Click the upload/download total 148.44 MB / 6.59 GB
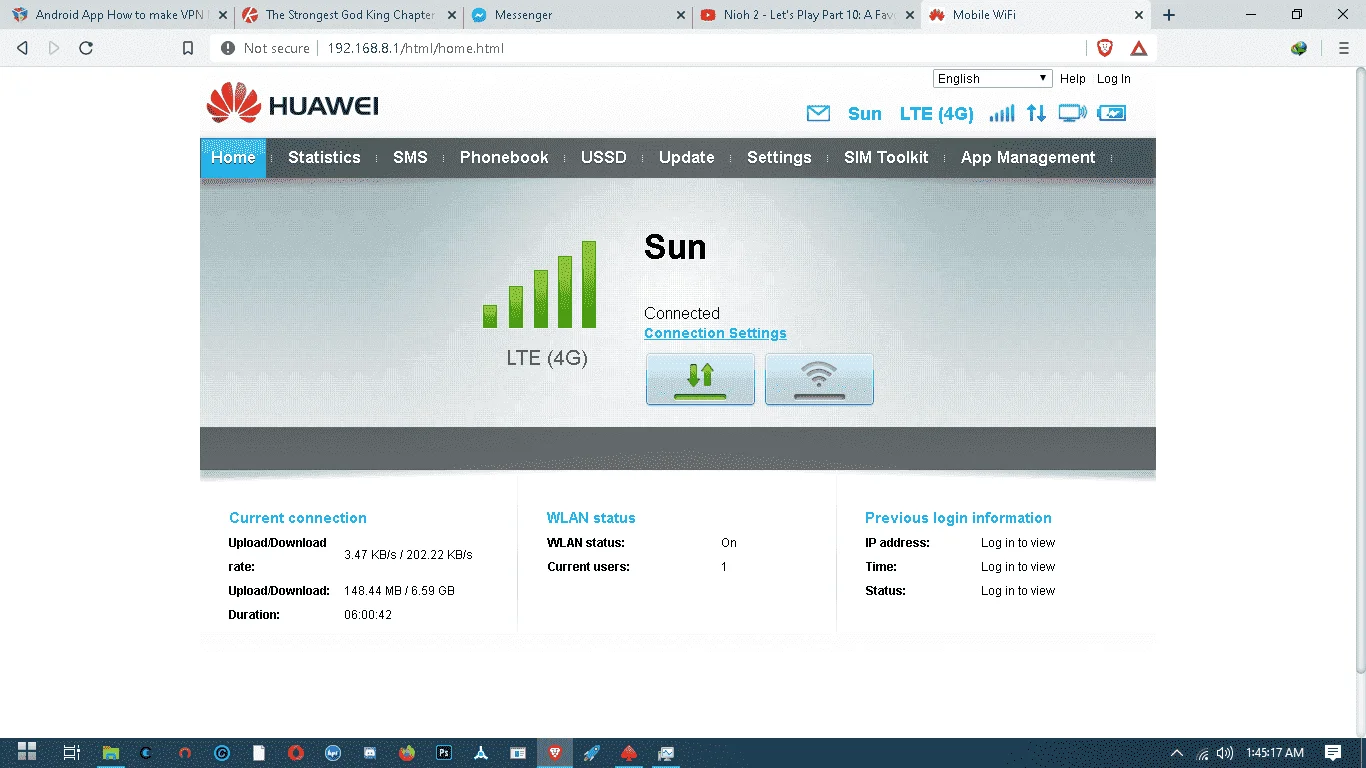1366x768 pixels. click(x=399, y=591)
